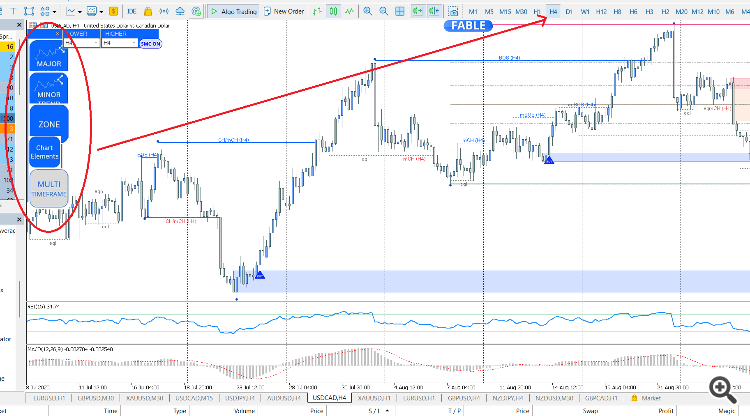Toggle chart auto scroll
750x416 pixels.
coord(418,11)
